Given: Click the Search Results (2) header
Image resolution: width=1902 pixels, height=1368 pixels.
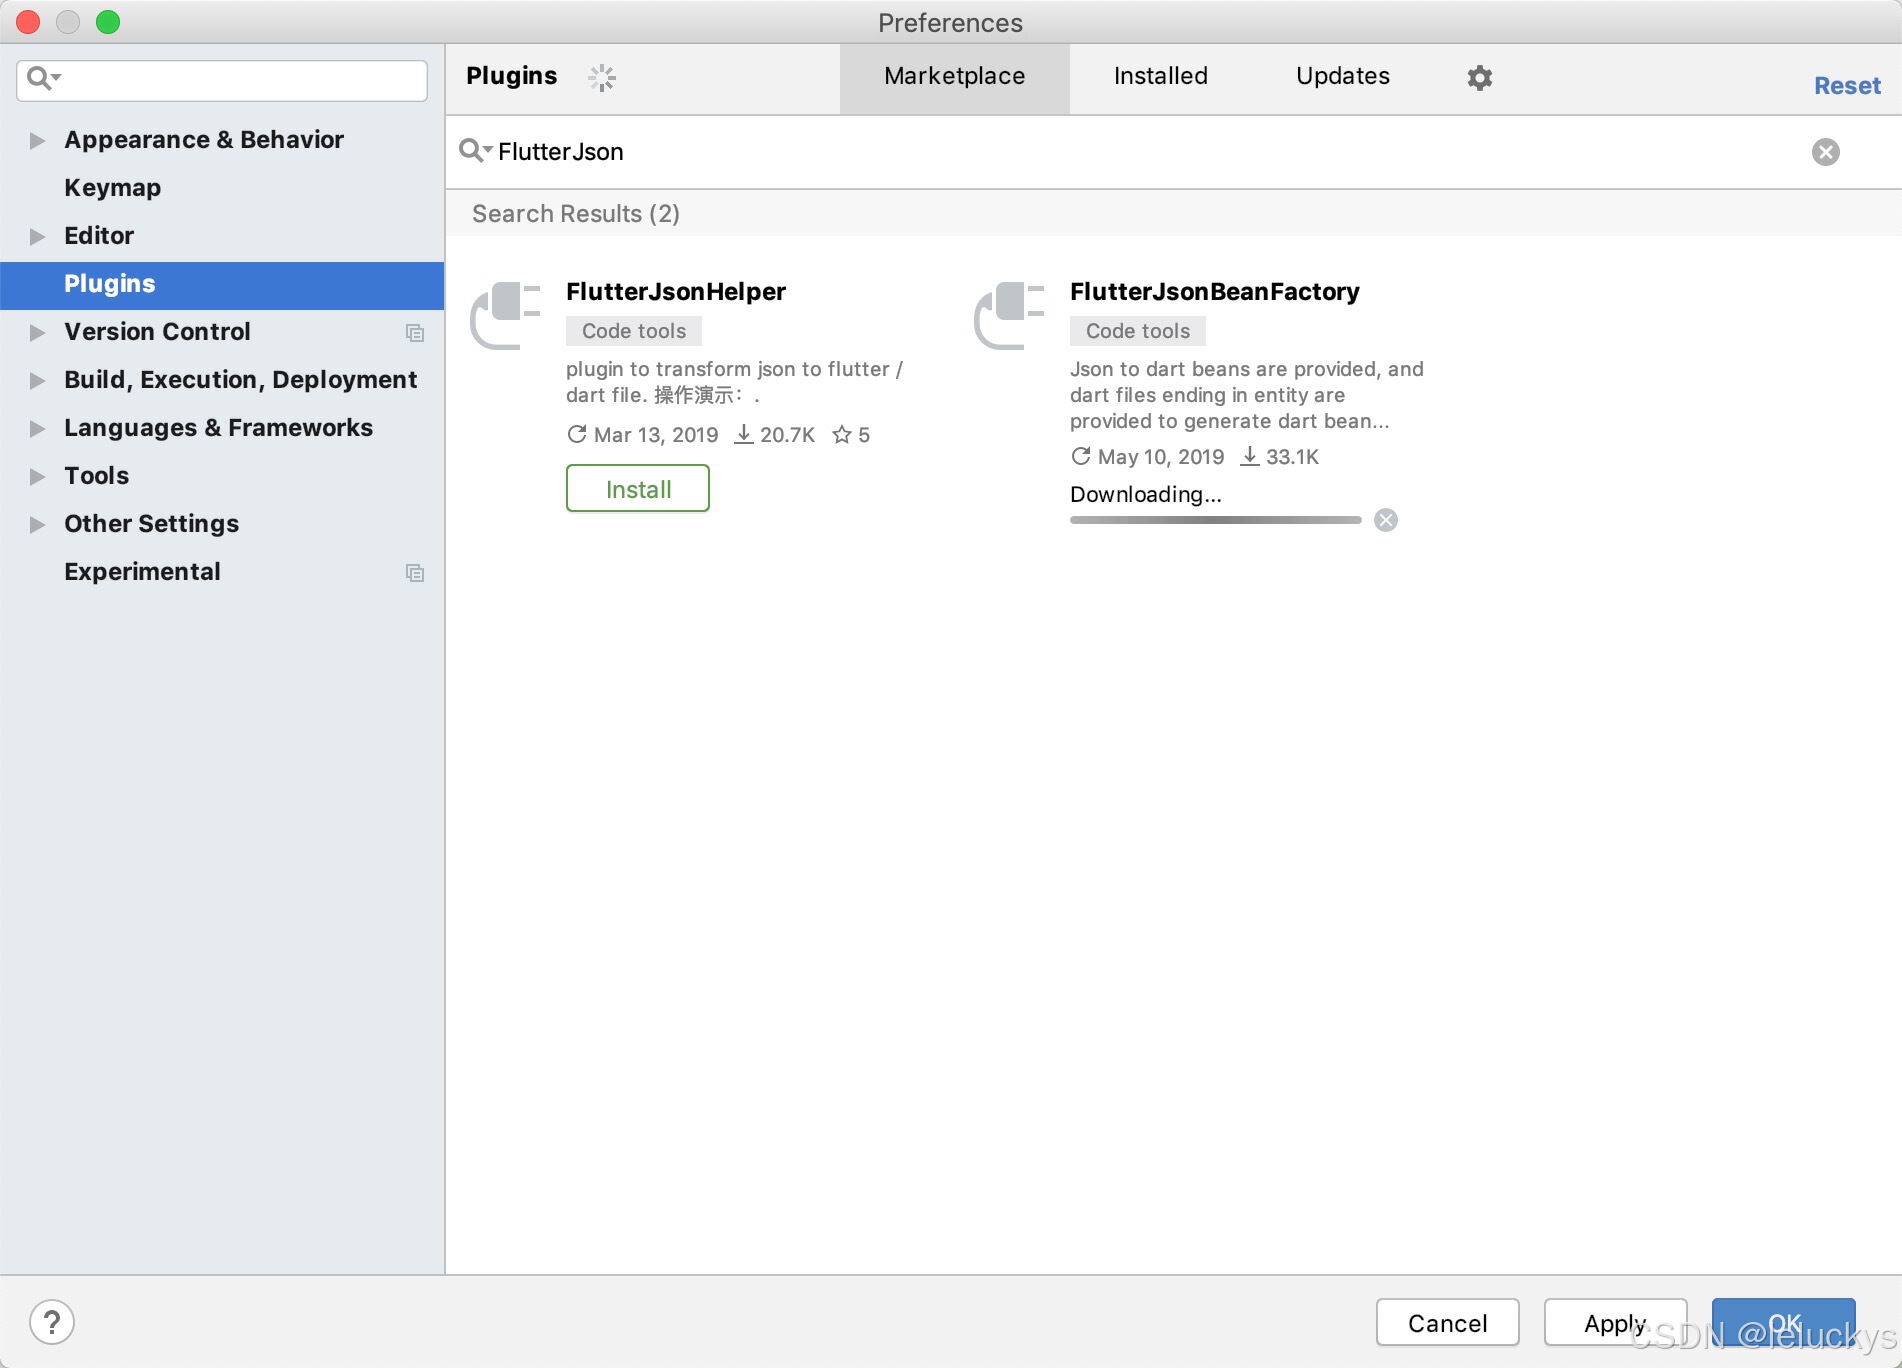Looking at the screenshot, I should (576, 214).
